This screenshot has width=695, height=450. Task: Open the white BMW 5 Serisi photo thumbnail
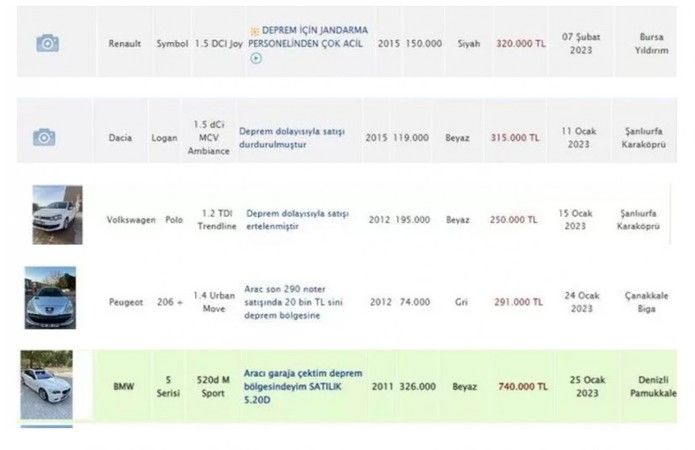point(47,384)
